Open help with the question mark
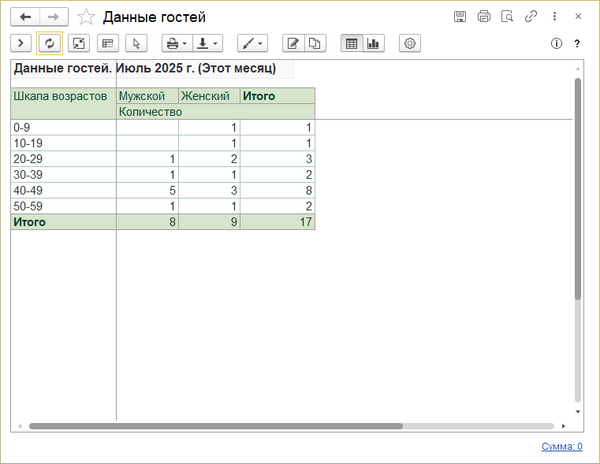 tap(577, 43)
